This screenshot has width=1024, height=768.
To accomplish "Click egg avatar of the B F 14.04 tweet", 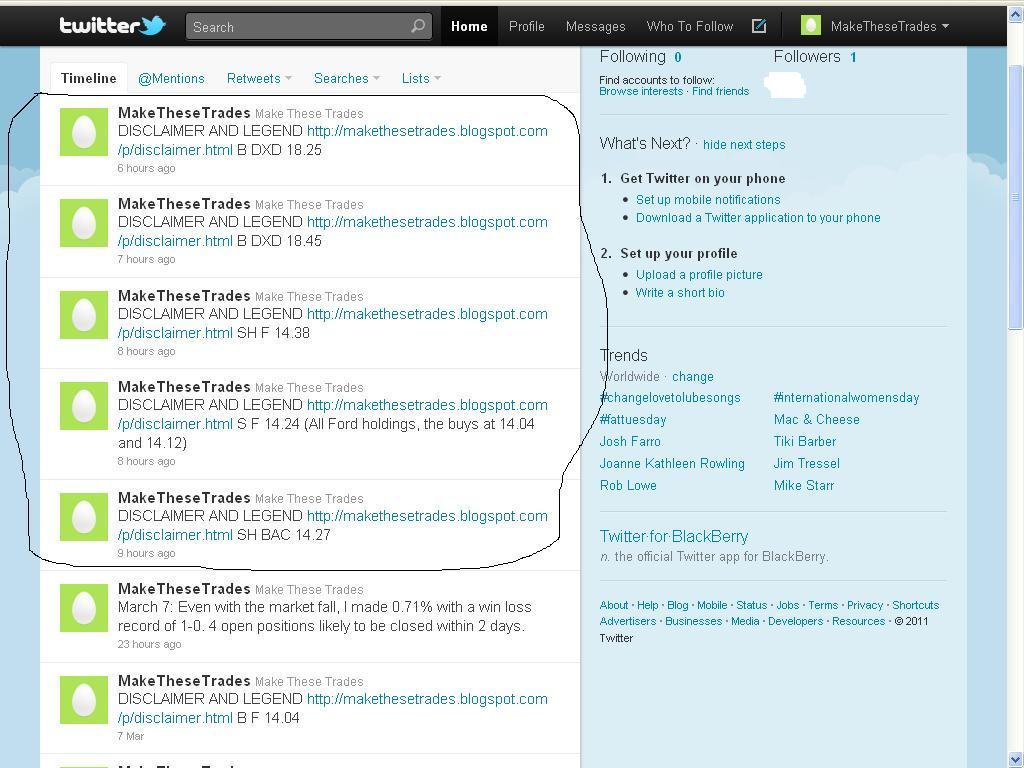I will tap(84, 700).
